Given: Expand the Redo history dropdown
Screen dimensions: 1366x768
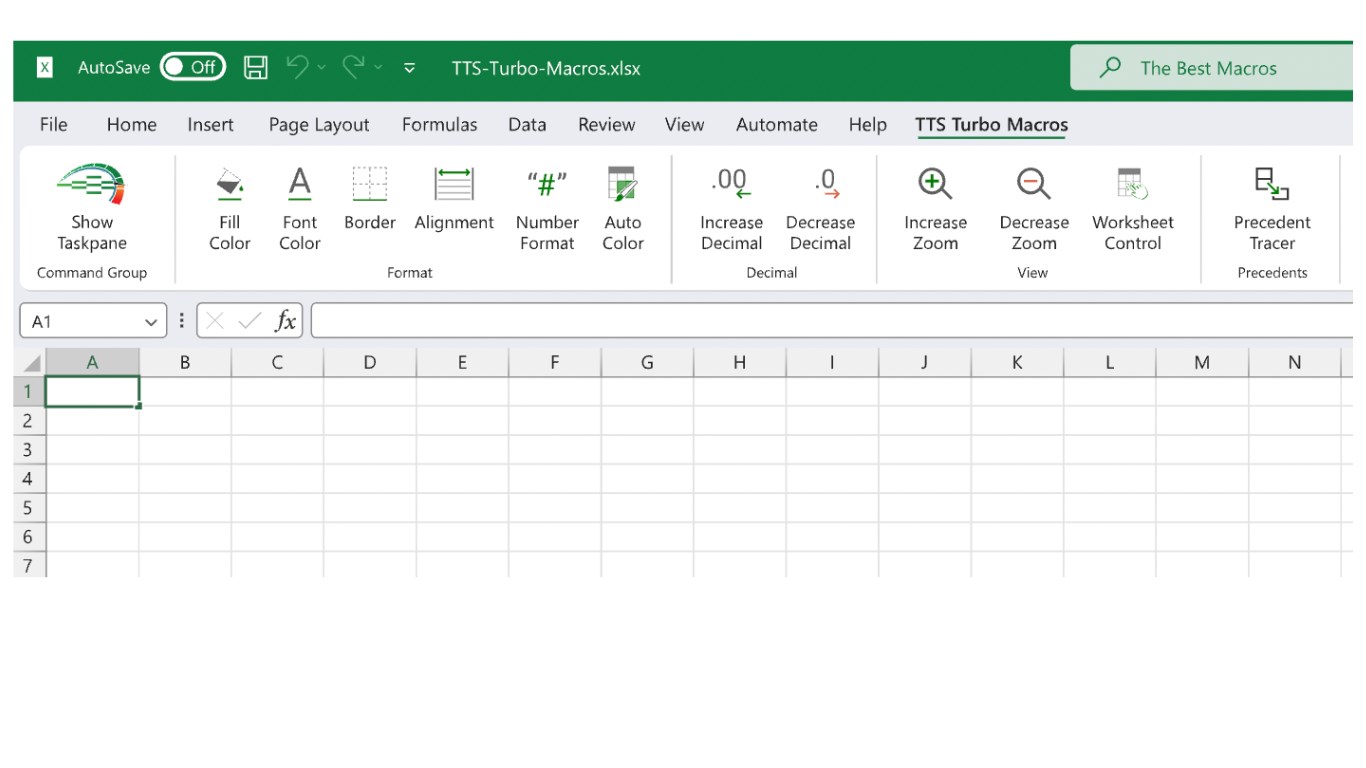Looking at the screenshot, I should click(x=378, y=68).
